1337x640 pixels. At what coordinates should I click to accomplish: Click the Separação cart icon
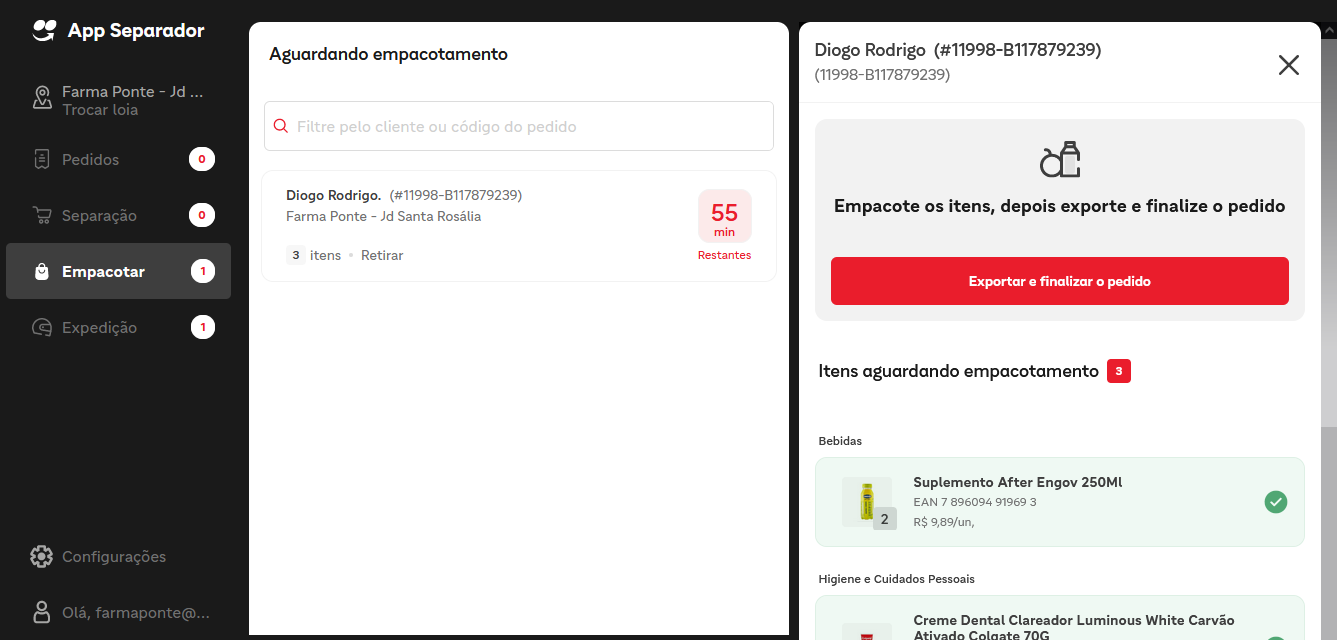coord(42,216)
